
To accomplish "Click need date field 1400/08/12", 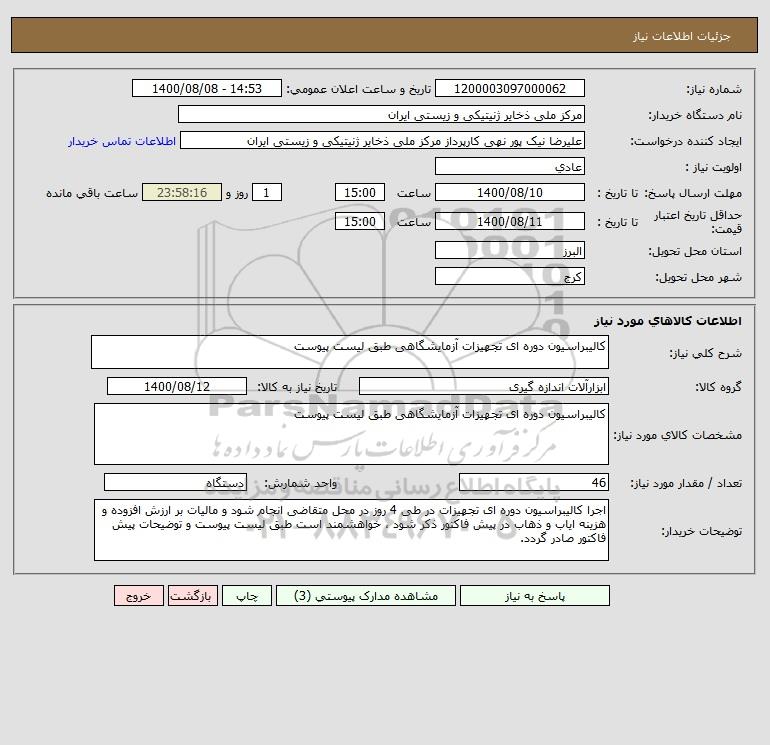I will (177, 386).
